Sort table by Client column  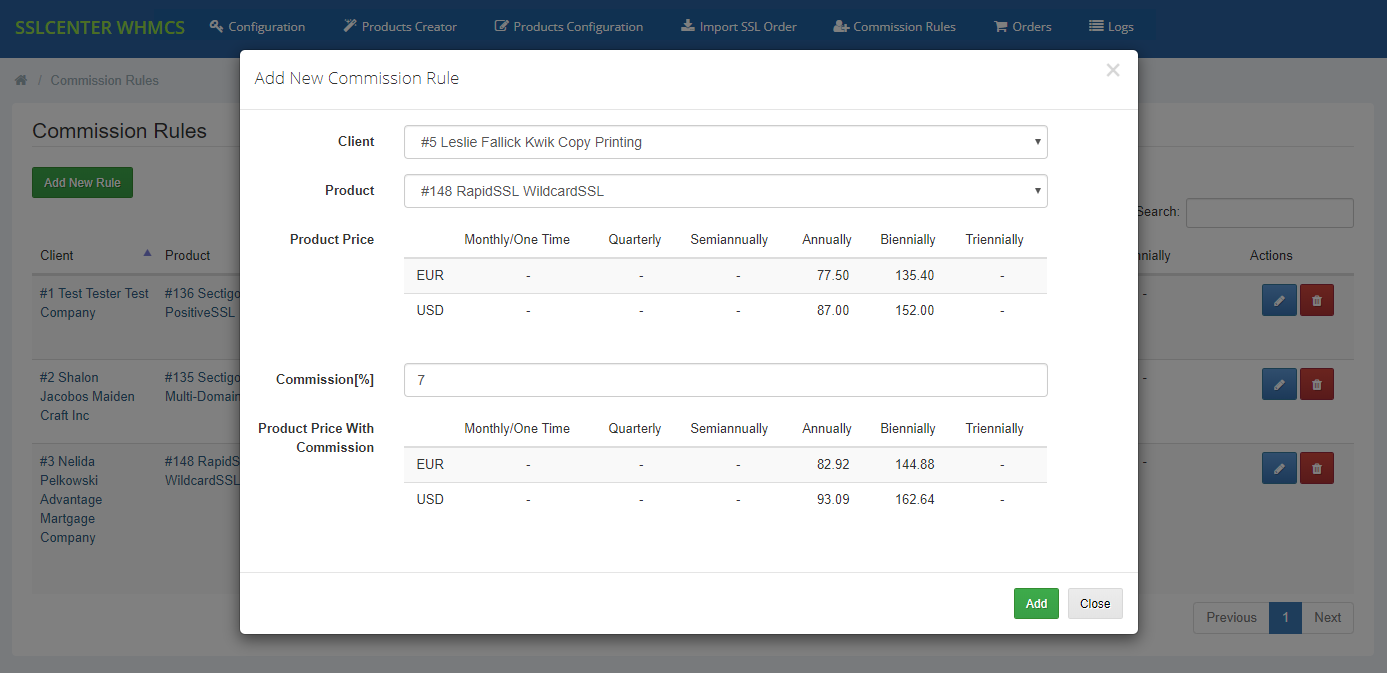(95, 255)
